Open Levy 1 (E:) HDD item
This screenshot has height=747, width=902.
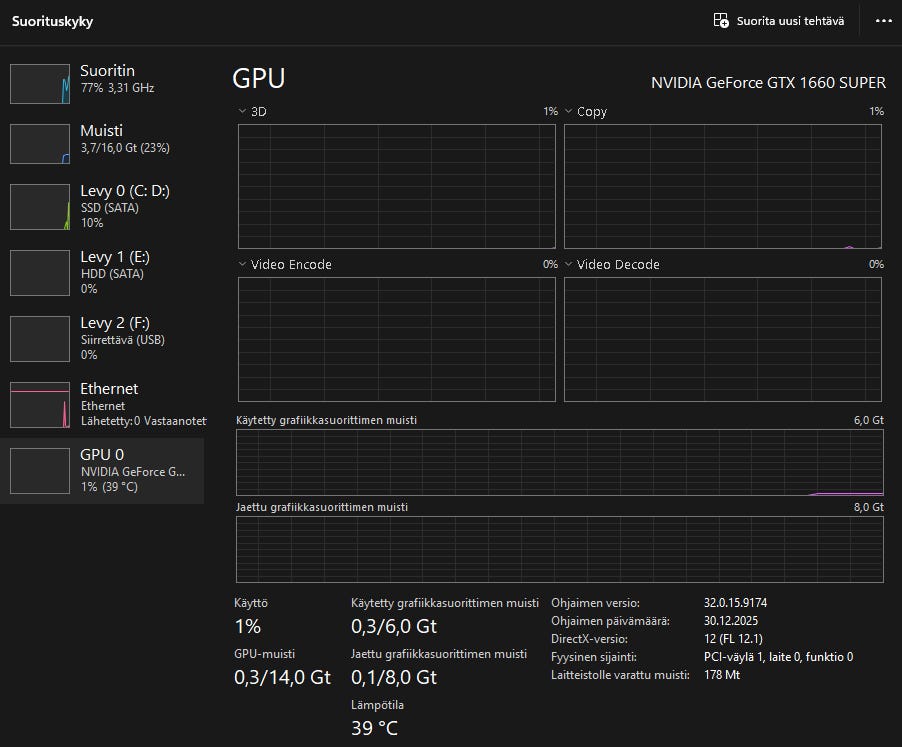click(112, 272)
